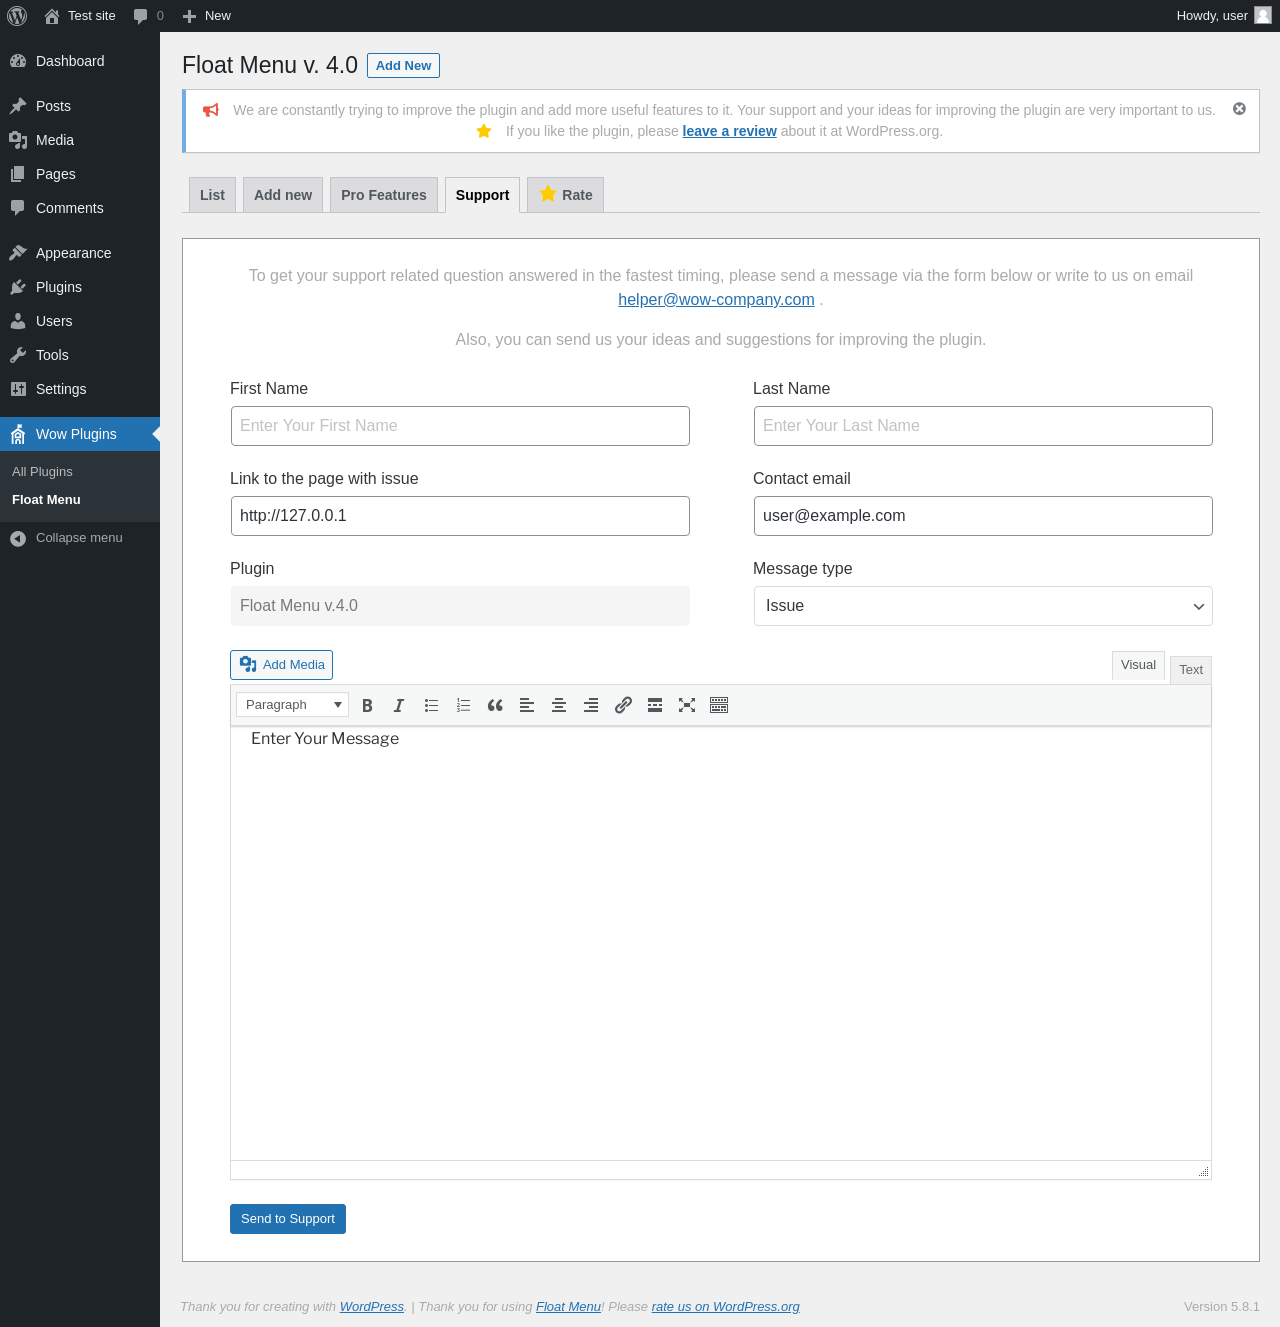Image resolution: width=1280 pixels, height=1327 pixels.
Task: Open All Plugins submenu item
Action: click(x=42, y=472)
